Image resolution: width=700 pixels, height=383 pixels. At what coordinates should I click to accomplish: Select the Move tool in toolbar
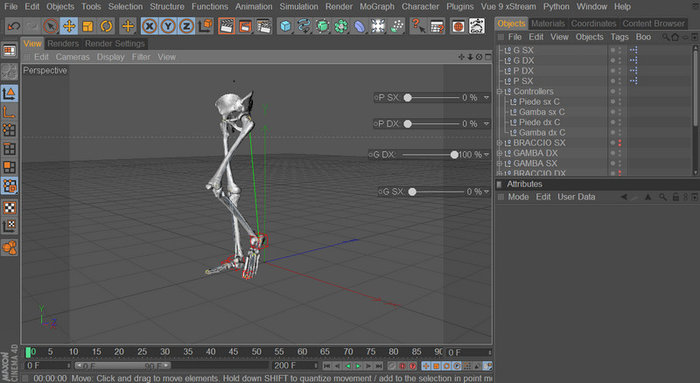click(69, 26)
